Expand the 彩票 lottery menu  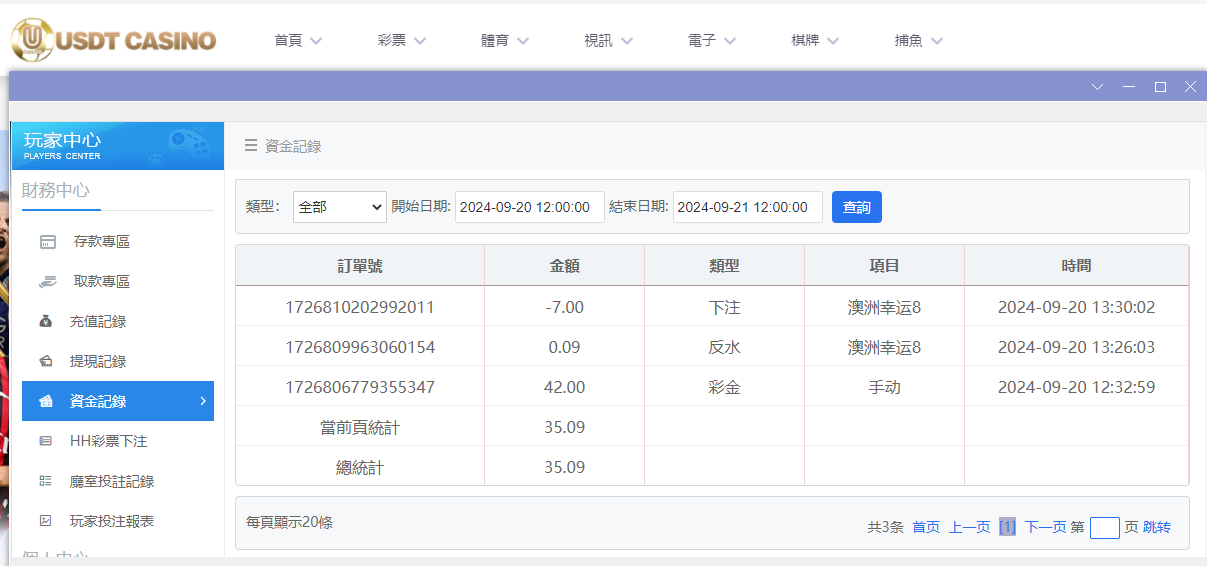[x=401, y=41]
